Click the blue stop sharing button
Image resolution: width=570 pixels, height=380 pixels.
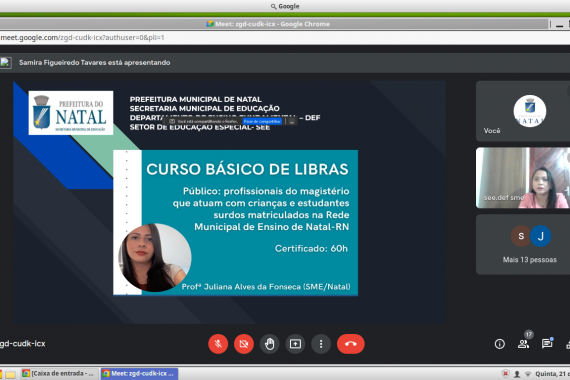(262, 121)
